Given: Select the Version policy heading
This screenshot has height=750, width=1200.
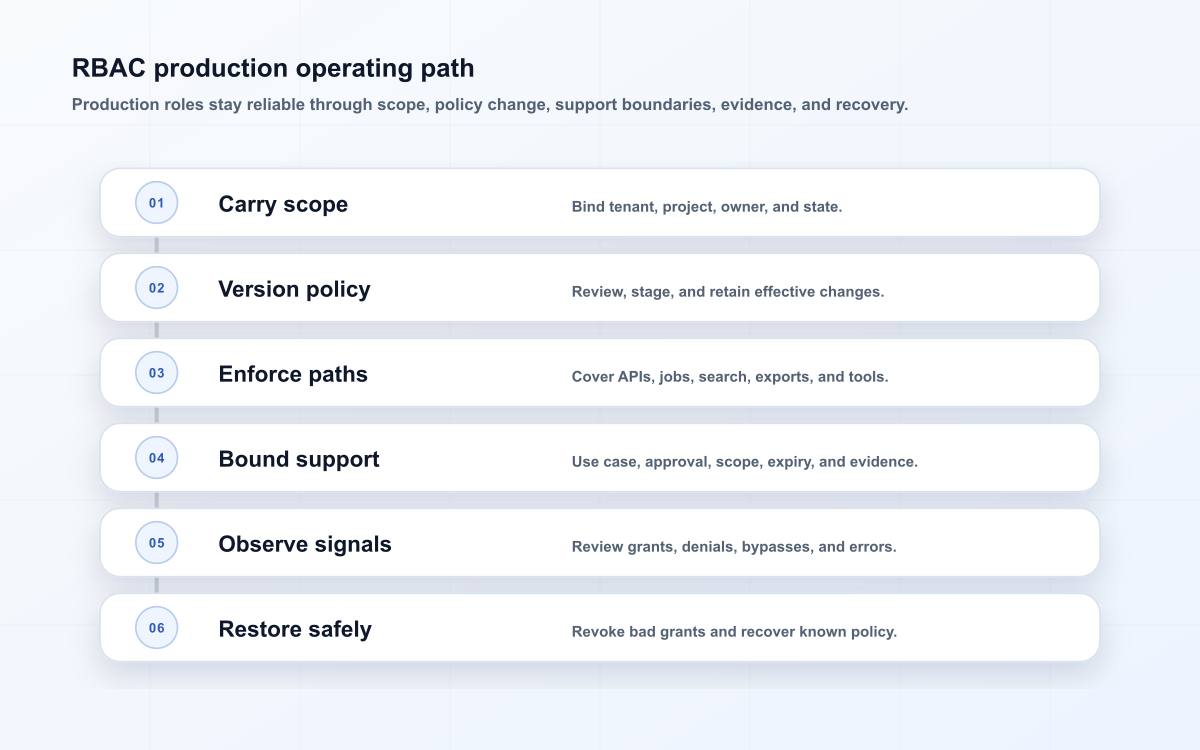Looking at the screenshot, I should click(294, 289).
